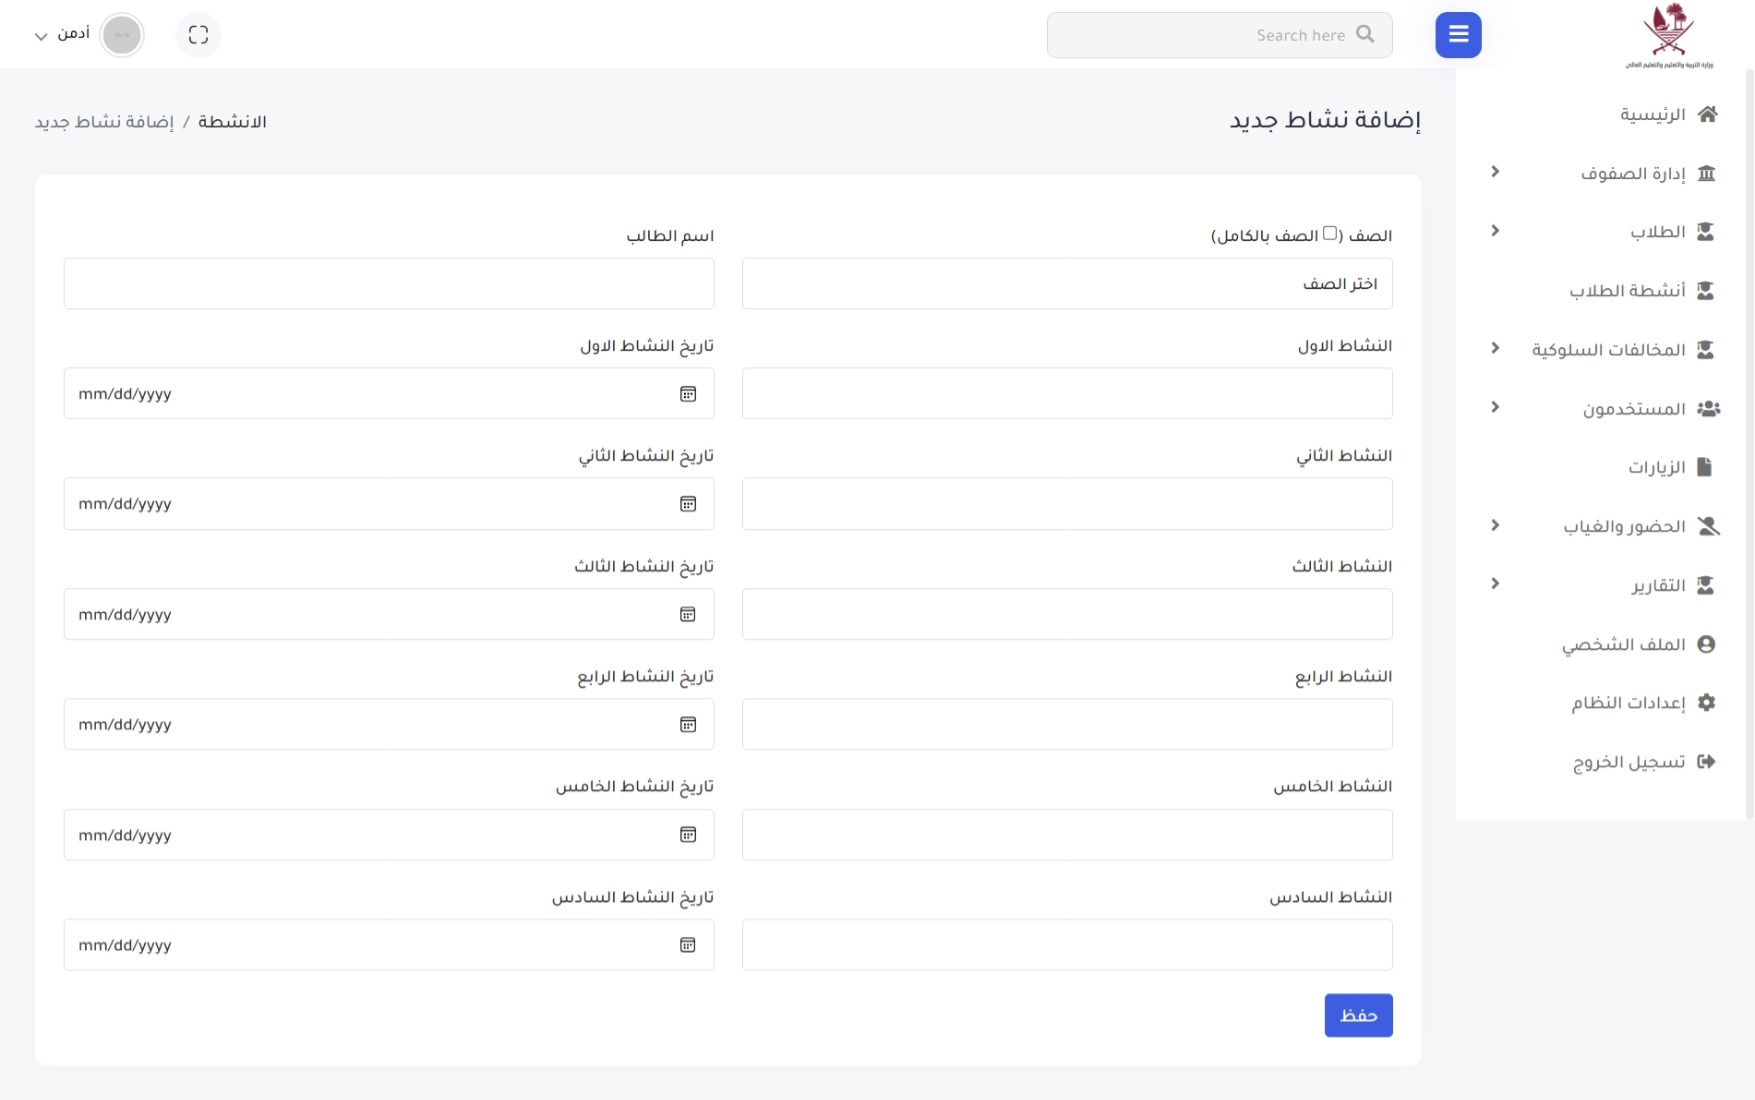Click the fullscreen icon in the top bar
1755x1100 pixels.
[198, 34]
